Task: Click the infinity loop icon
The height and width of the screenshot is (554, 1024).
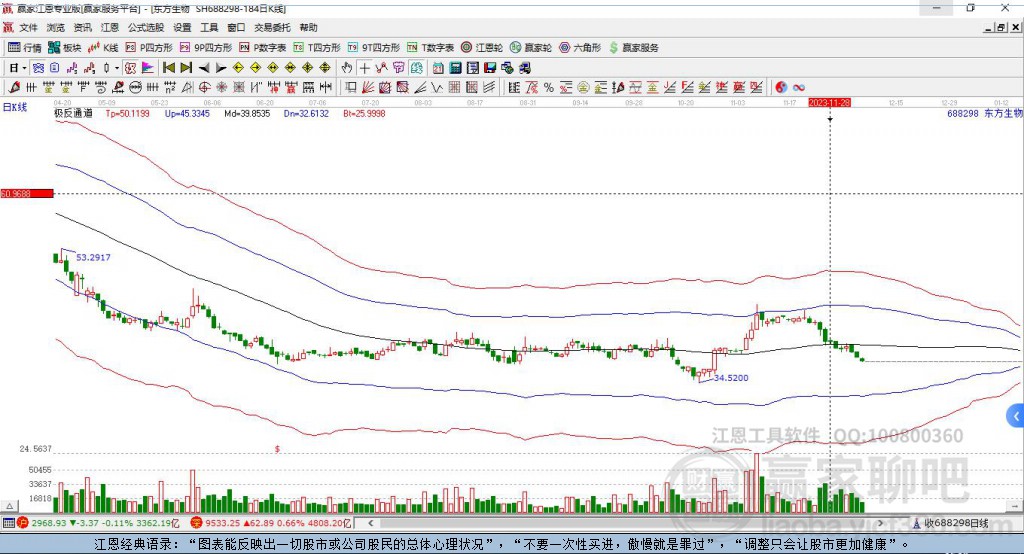Action: pyautogui.click(x=799, y=87)
